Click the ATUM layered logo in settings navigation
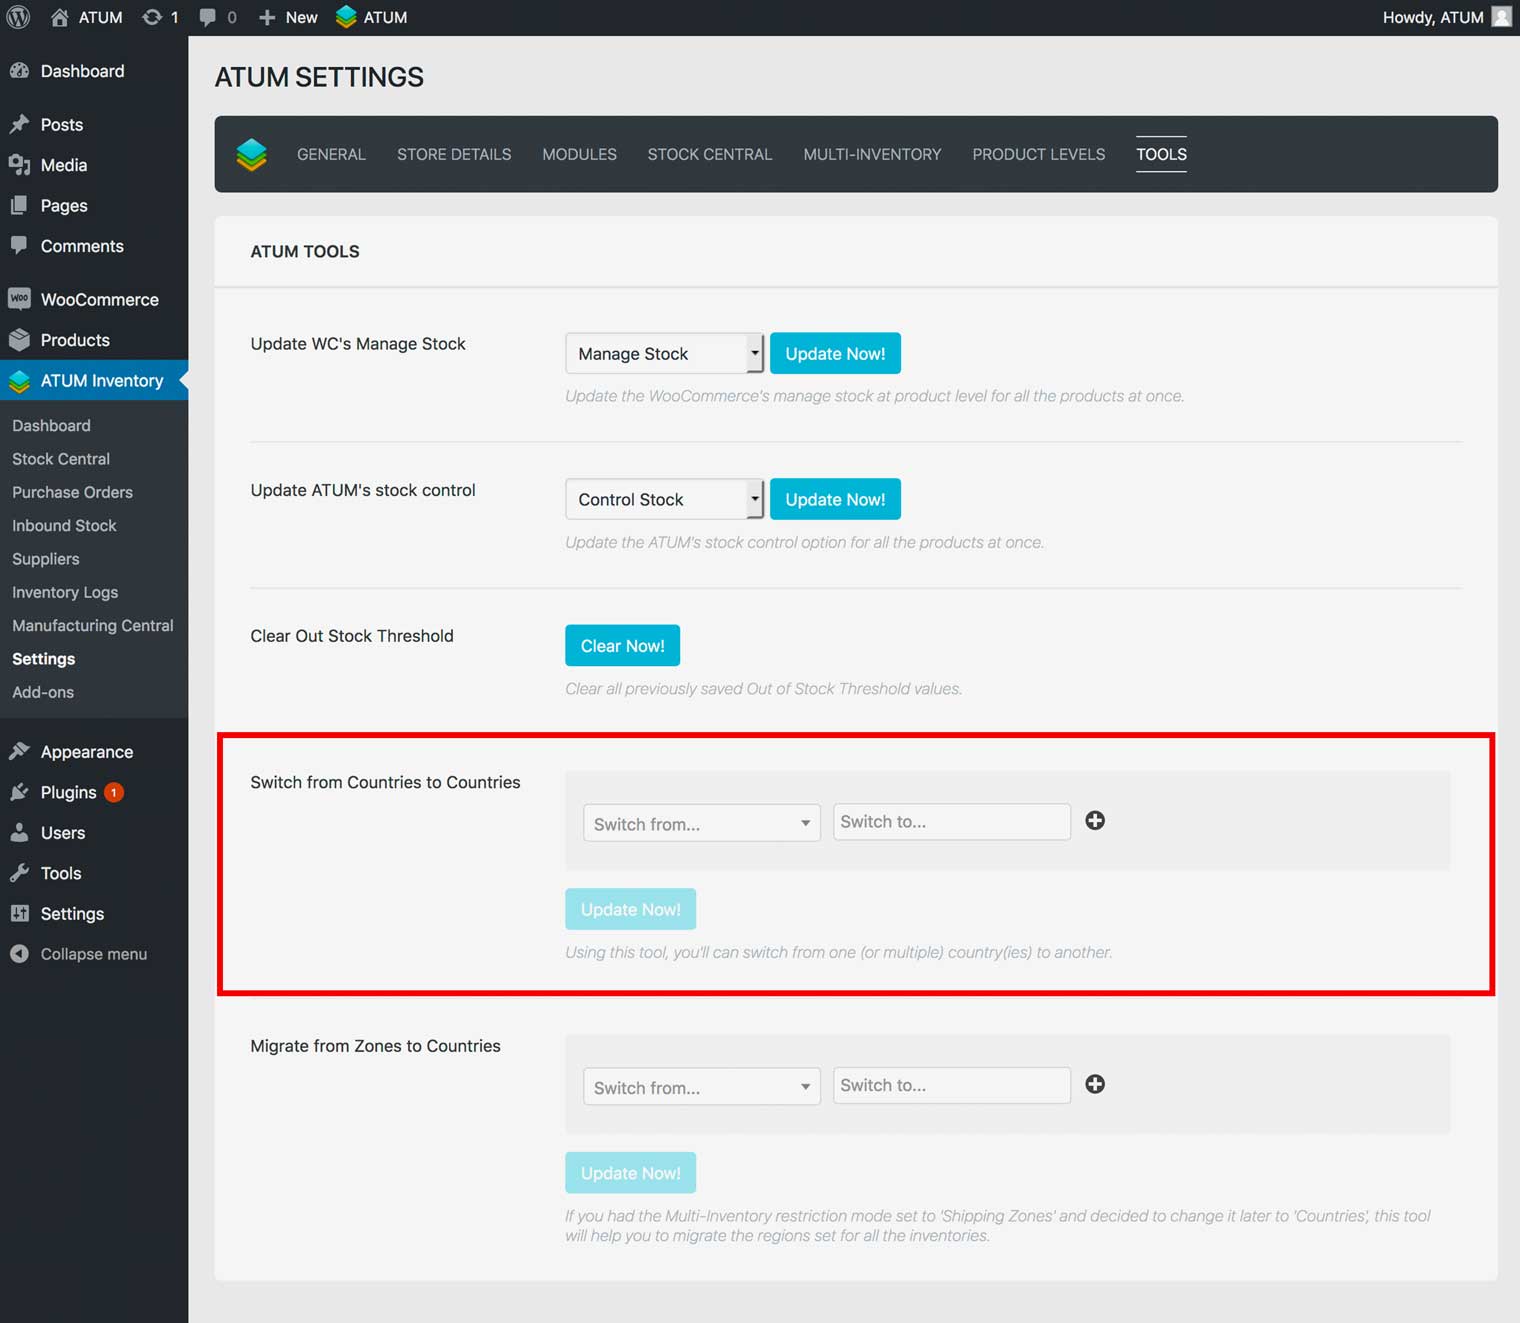1520x1323 pixels. 251,154
